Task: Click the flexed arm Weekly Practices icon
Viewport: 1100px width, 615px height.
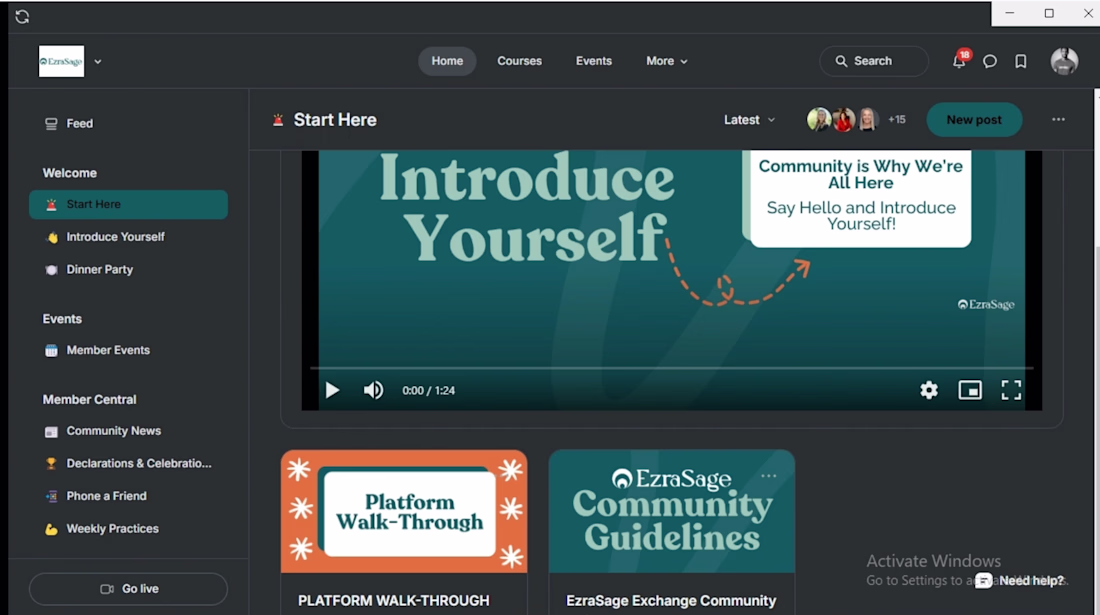Action: (51, 529)
